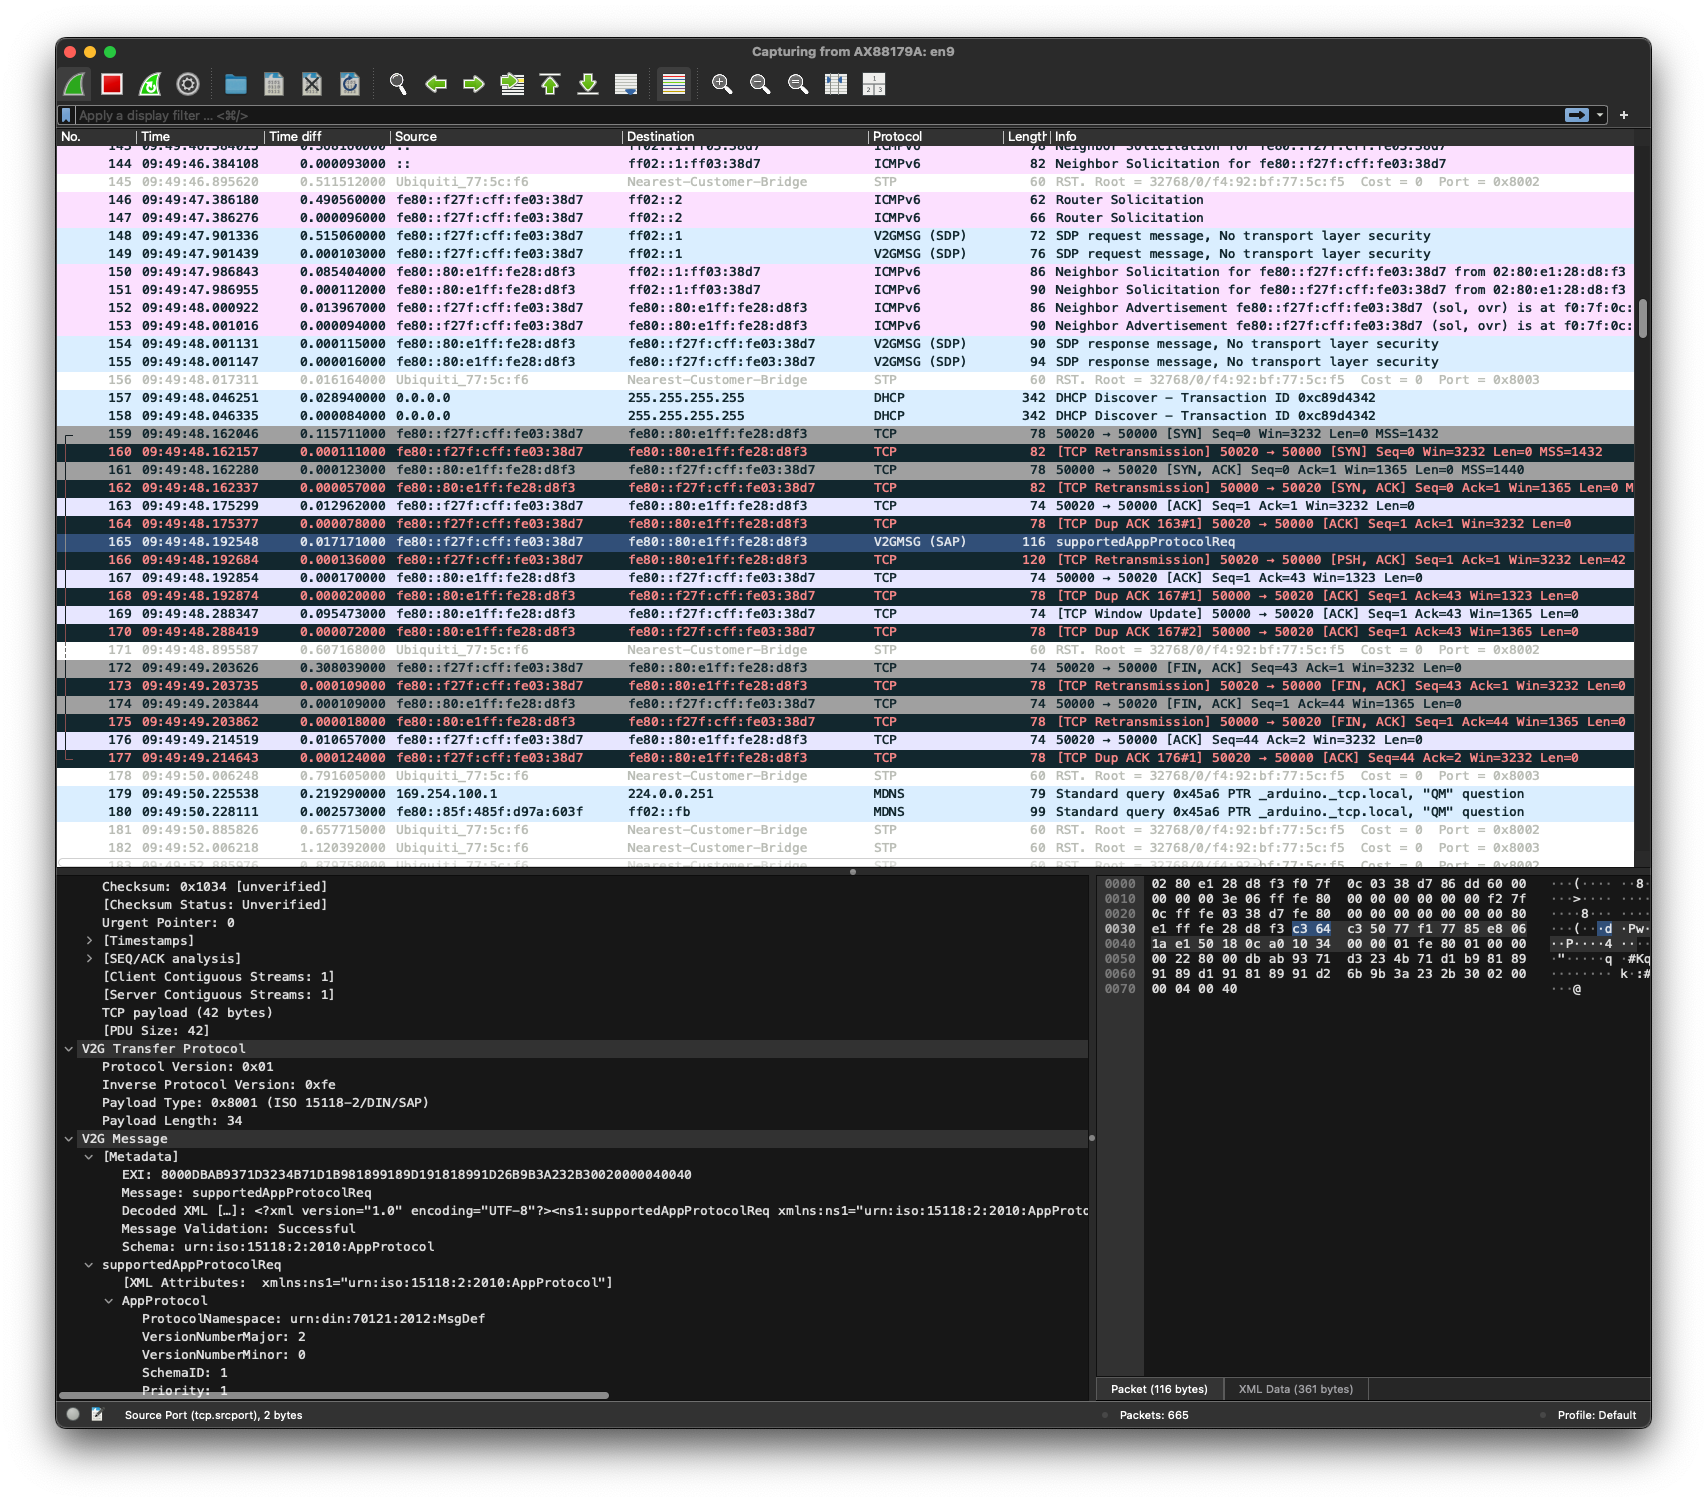Image resolution: width=1707 pixels, height=1502 pixels.
Task: Toggle packet list colorization
Action: coord(674,85)
